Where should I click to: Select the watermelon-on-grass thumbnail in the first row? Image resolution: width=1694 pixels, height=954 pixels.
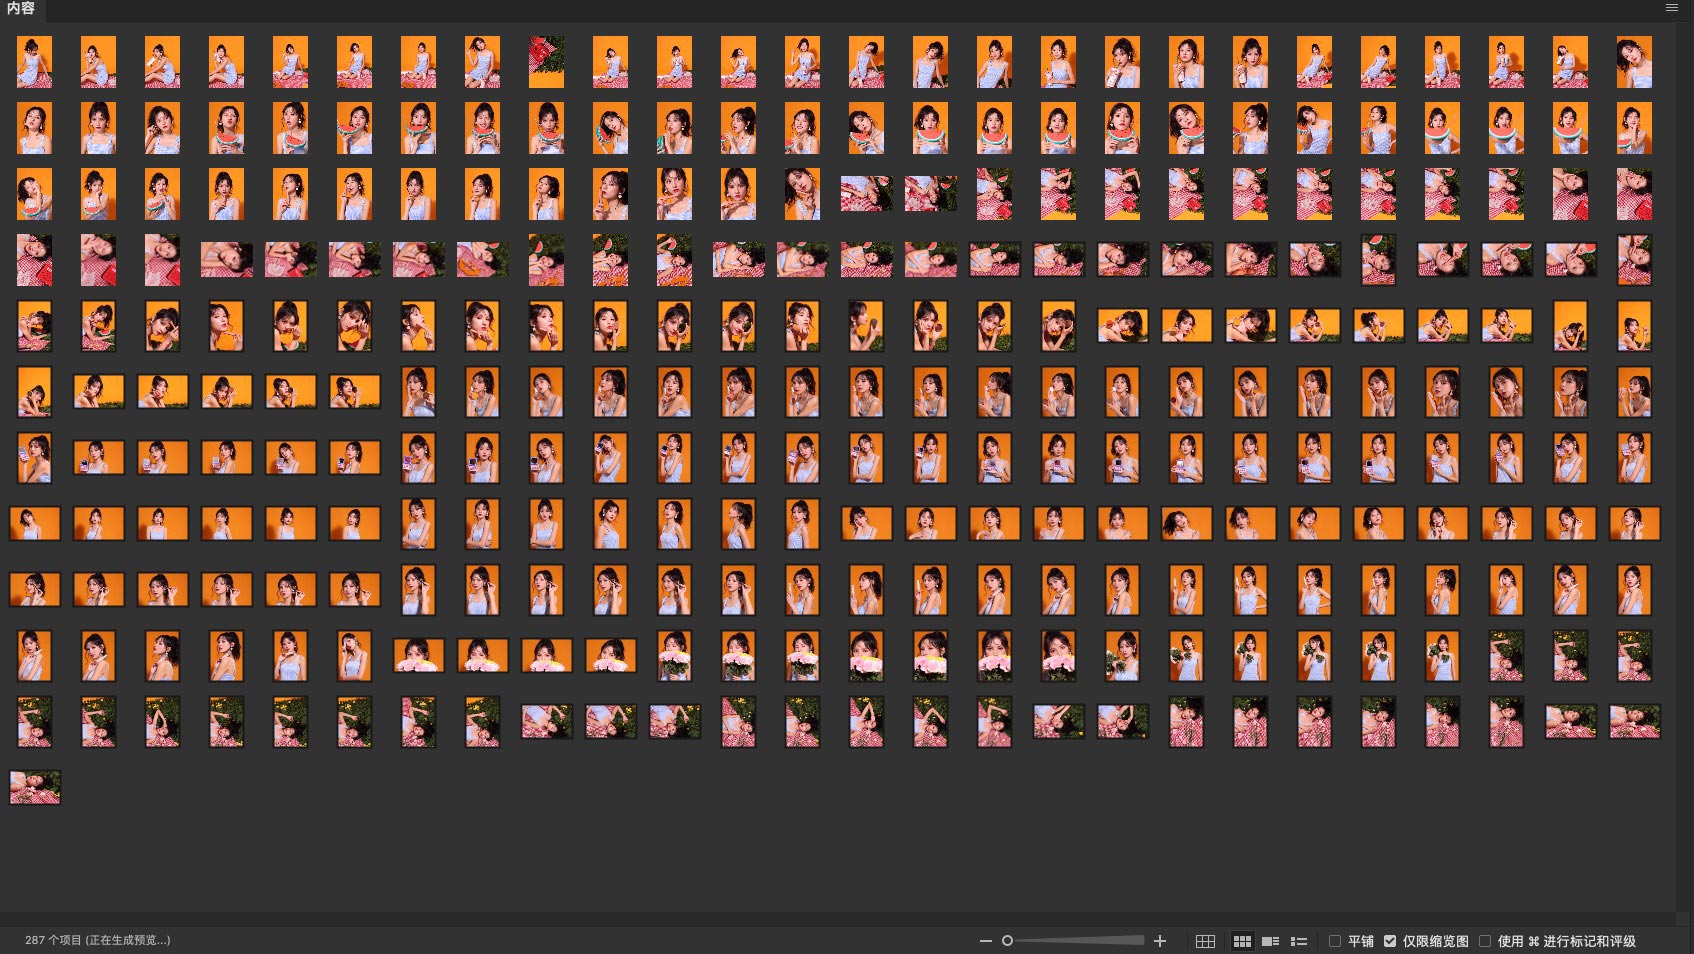(546, 62)
